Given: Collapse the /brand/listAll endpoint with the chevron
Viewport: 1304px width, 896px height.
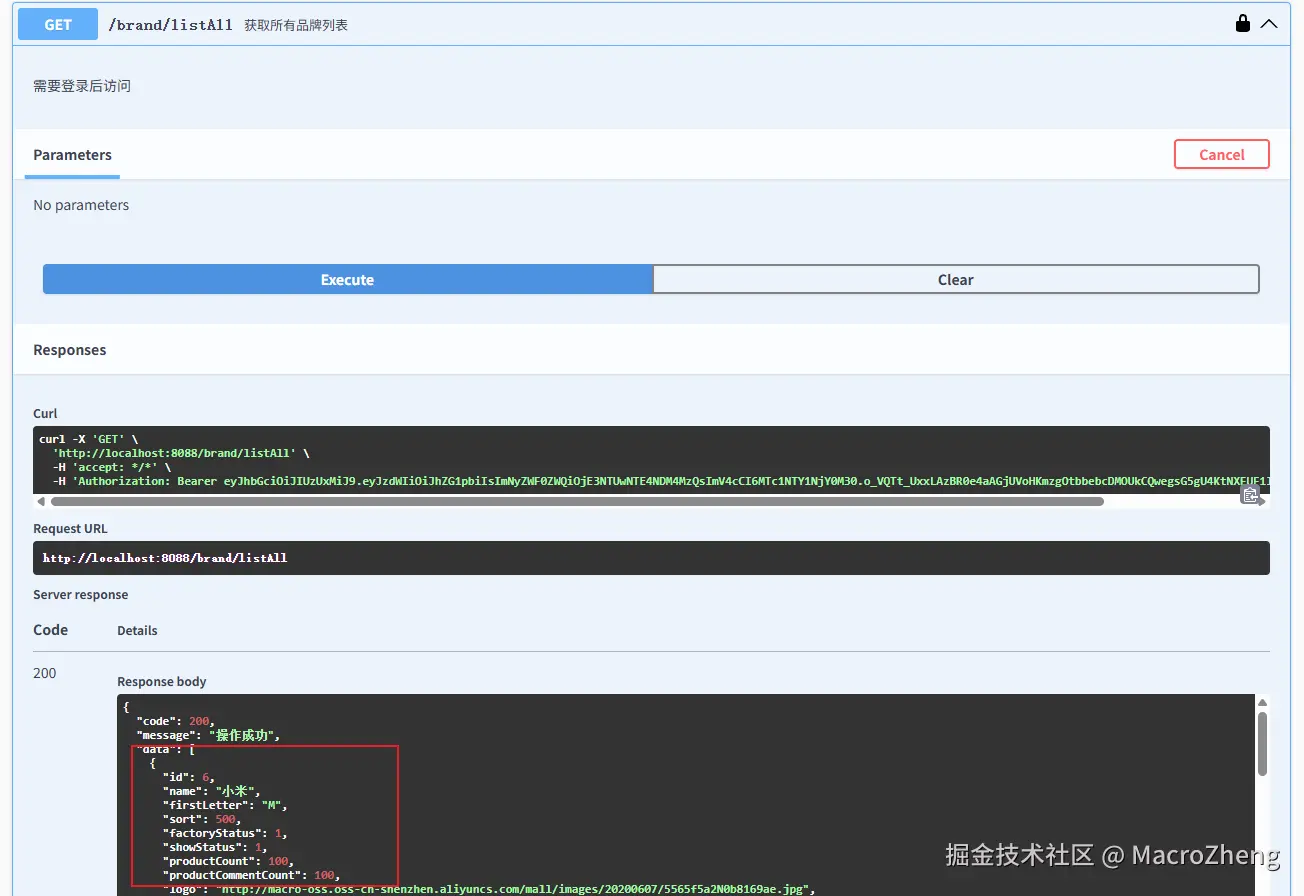Looking at the screenshot, I should [x=1269, y=23].
